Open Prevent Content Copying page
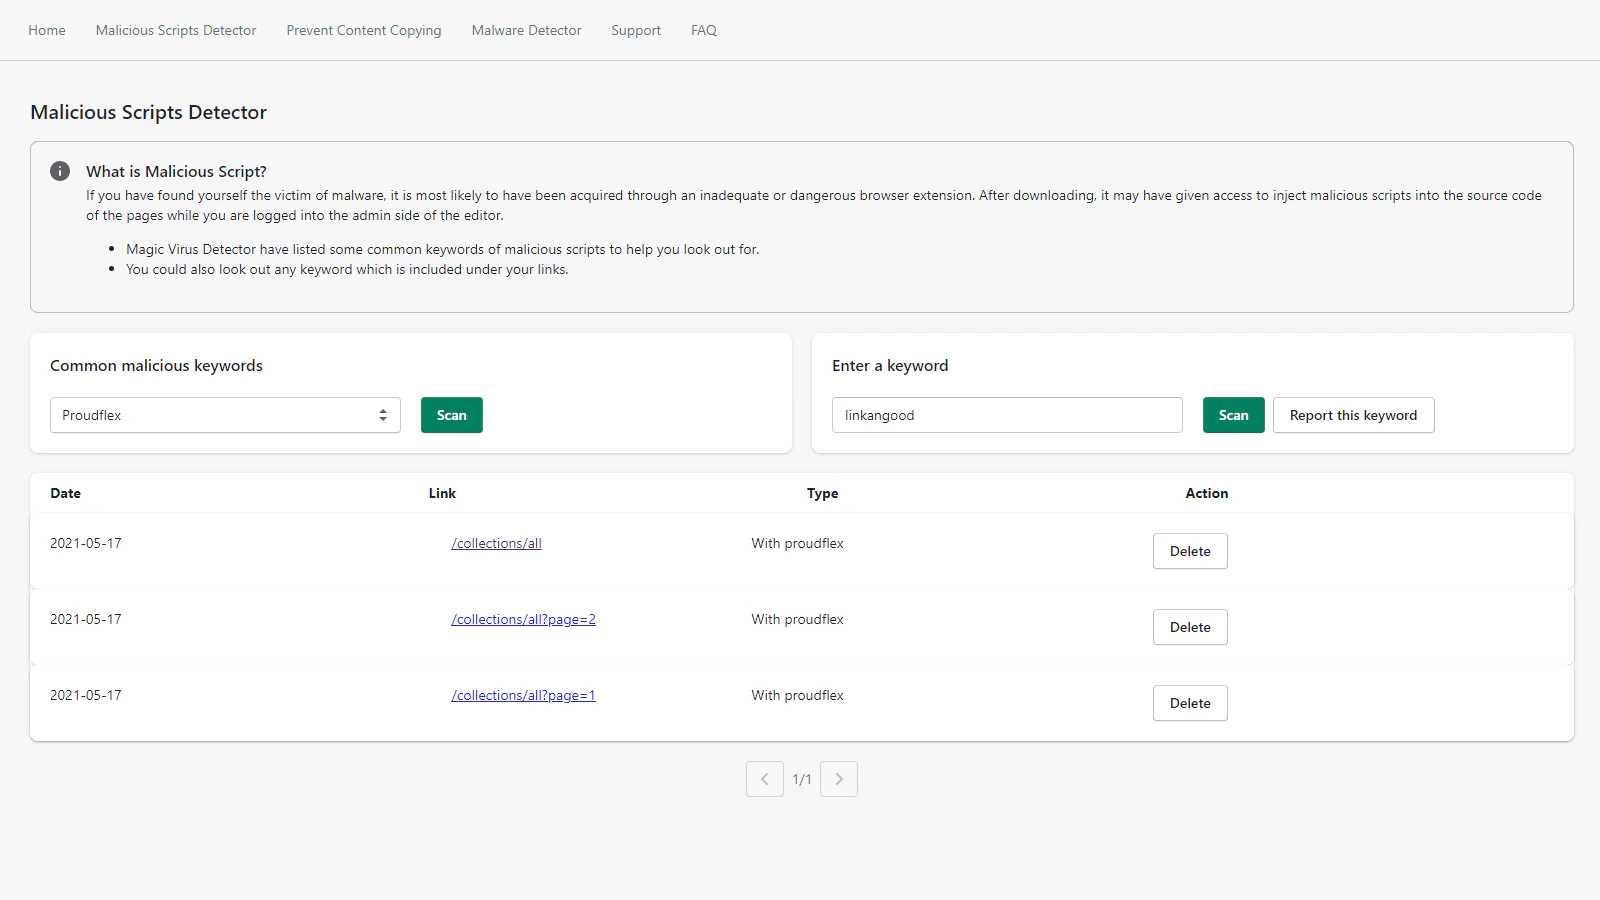 [x=364, y=30]
